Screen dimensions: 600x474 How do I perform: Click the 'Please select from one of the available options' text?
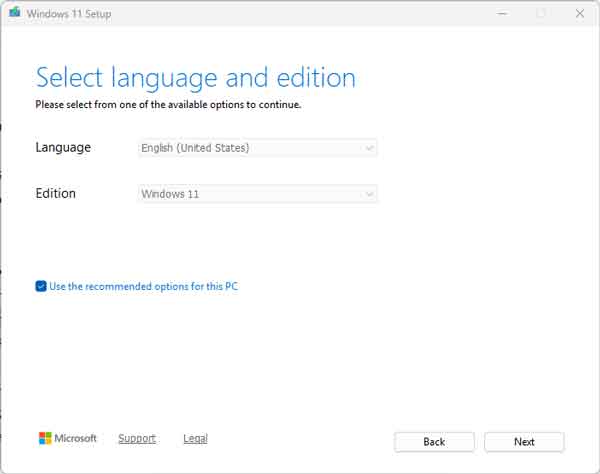(x=168, y=104)
